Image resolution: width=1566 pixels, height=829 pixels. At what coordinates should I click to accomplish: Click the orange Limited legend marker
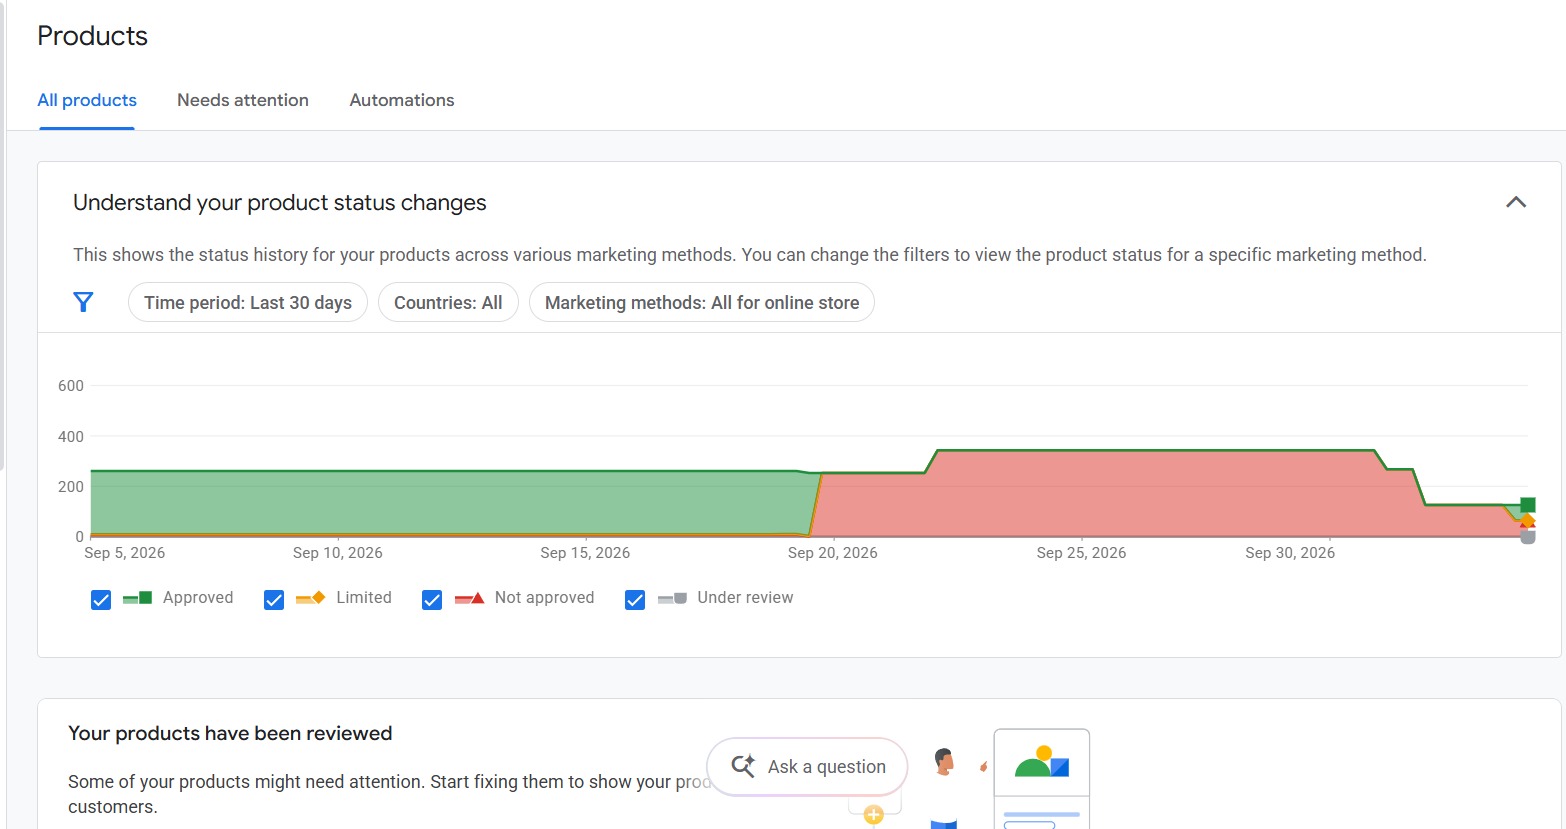tap(310, 598)
